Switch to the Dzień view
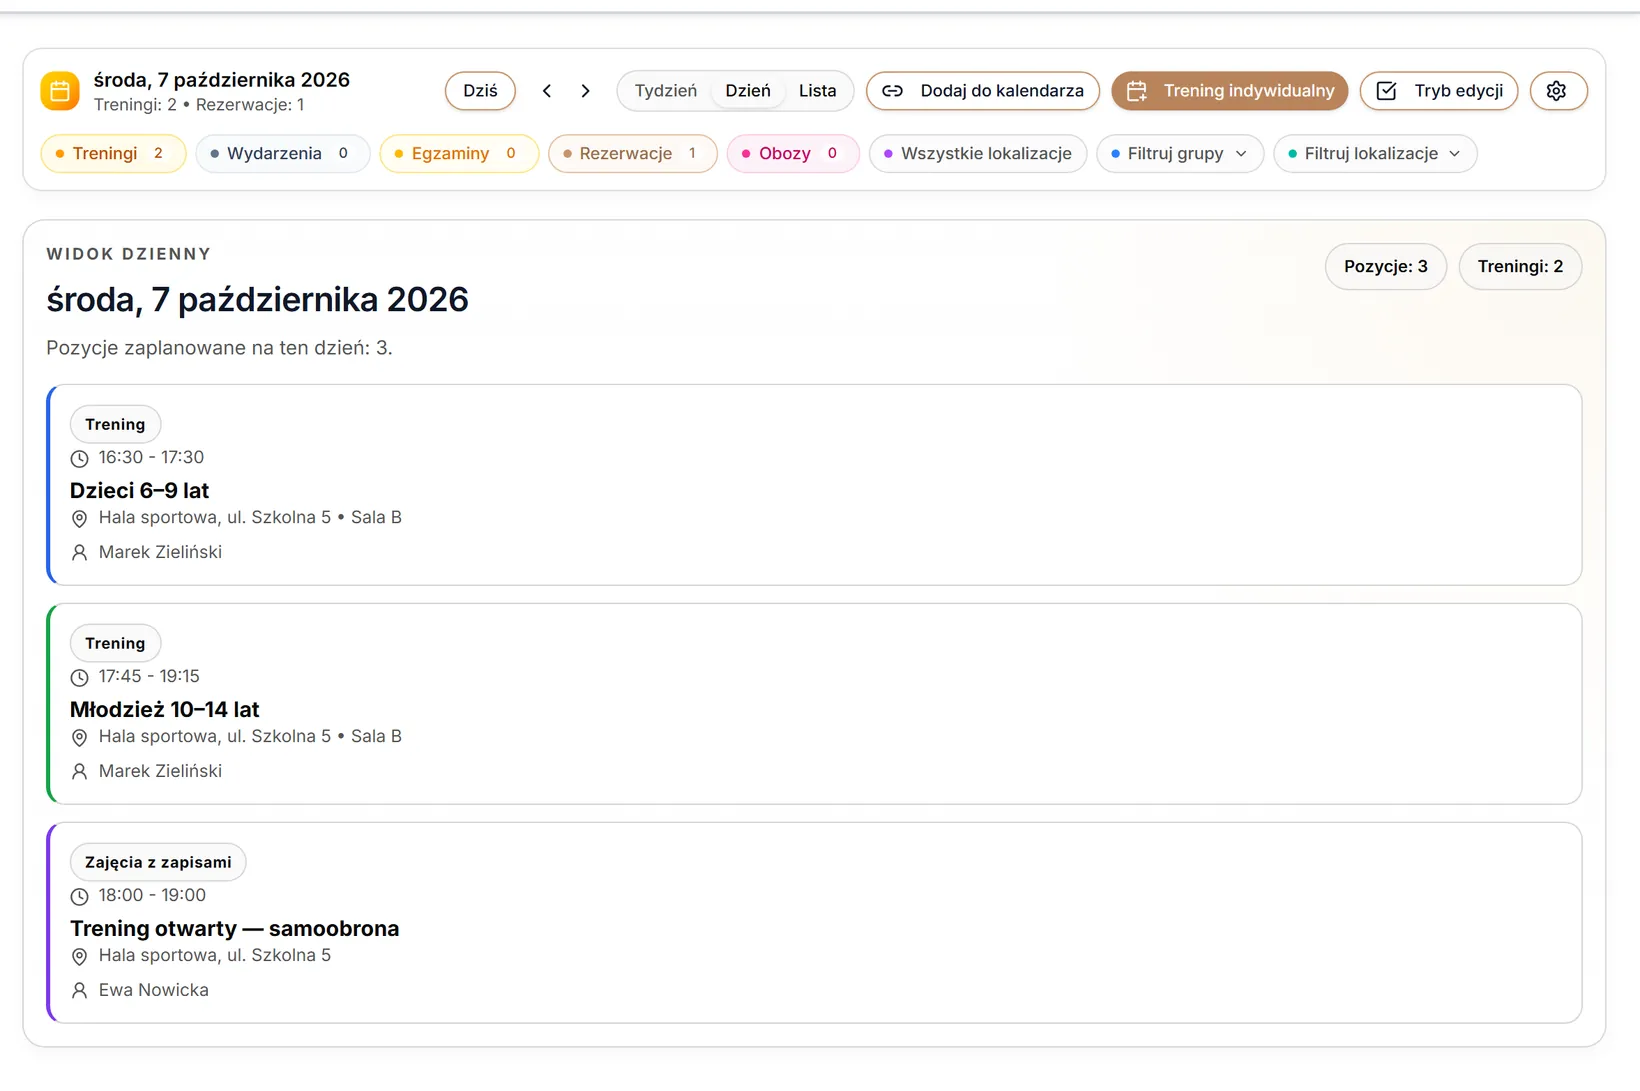Viewport: 1640px width, 1091px height. [x=748, y=91]
